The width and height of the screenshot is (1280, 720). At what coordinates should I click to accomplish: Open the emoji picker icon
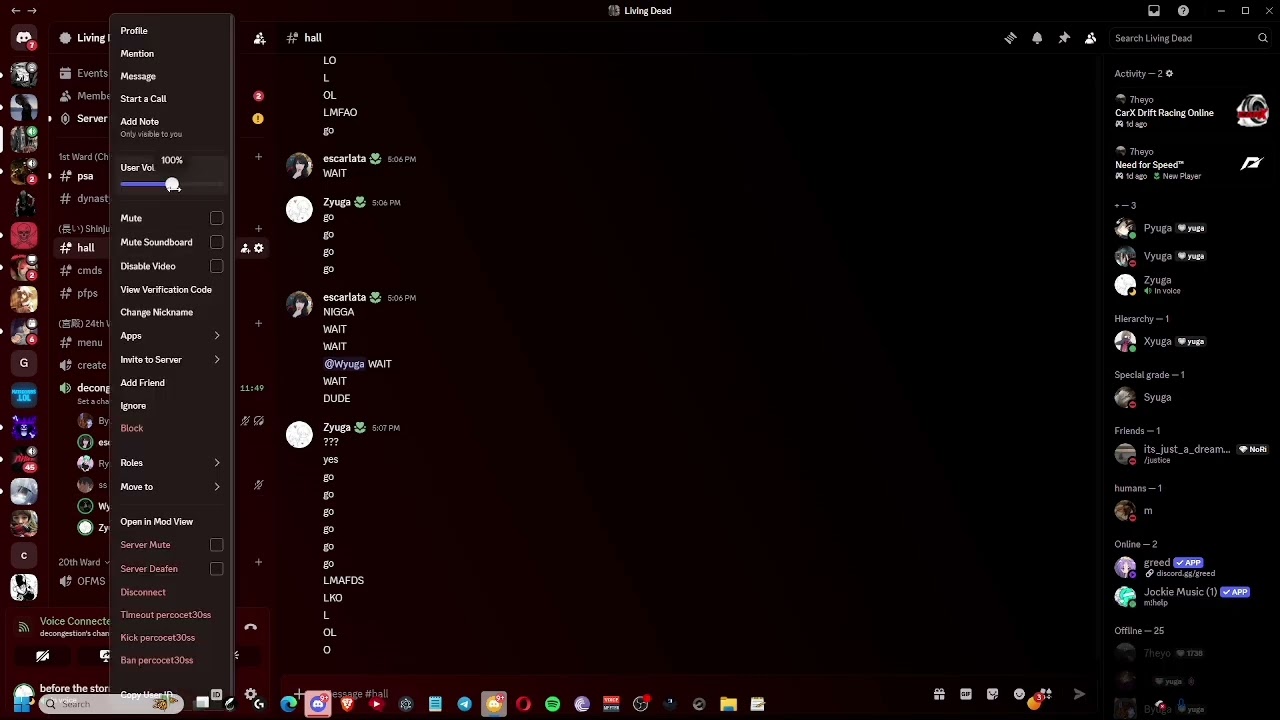(x=1019, y=694)
